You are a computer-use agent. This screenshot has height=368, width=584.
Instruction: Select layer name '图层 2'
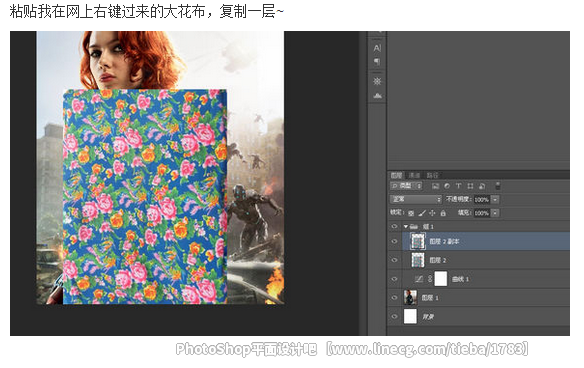coord(438,260)
